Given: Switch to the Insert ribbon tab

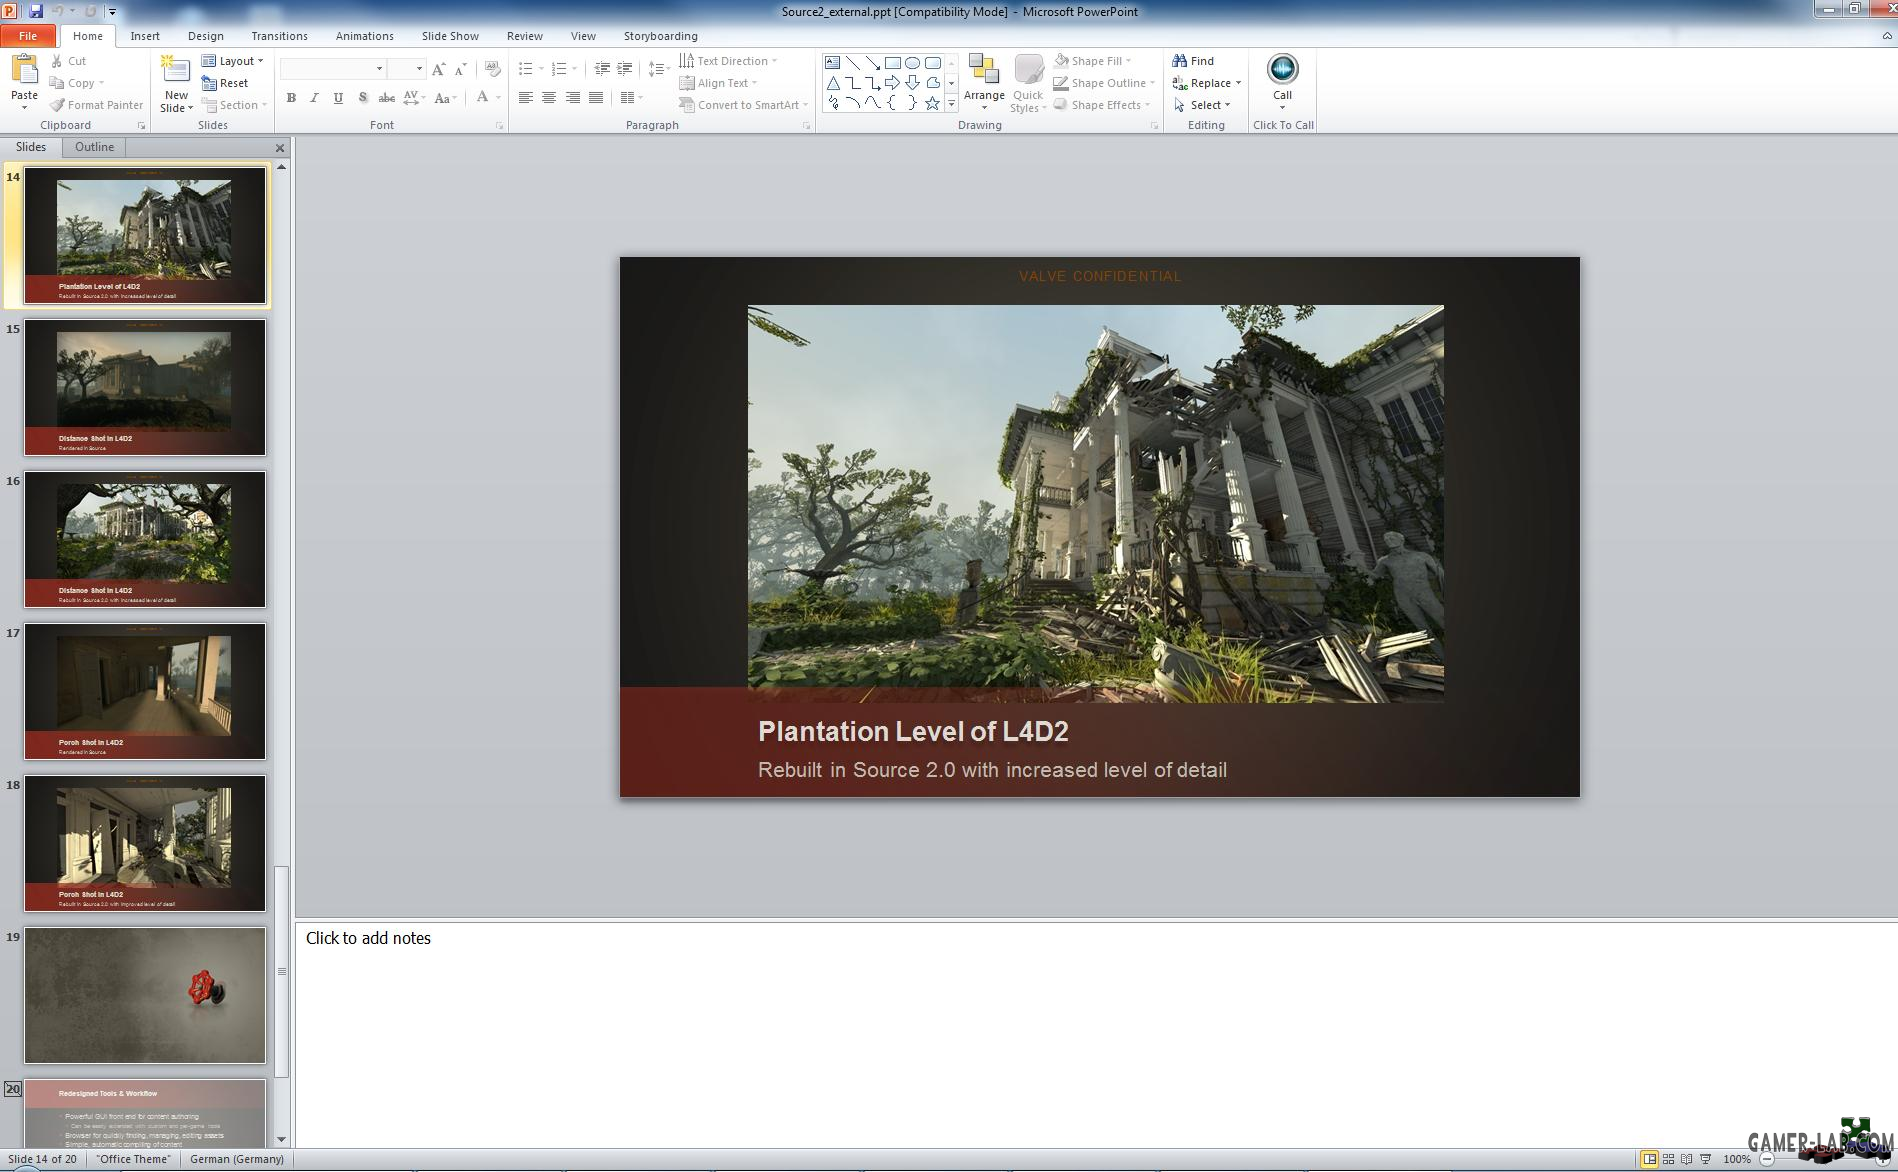Looking at the screenshot, I should [x=145, y=36].
